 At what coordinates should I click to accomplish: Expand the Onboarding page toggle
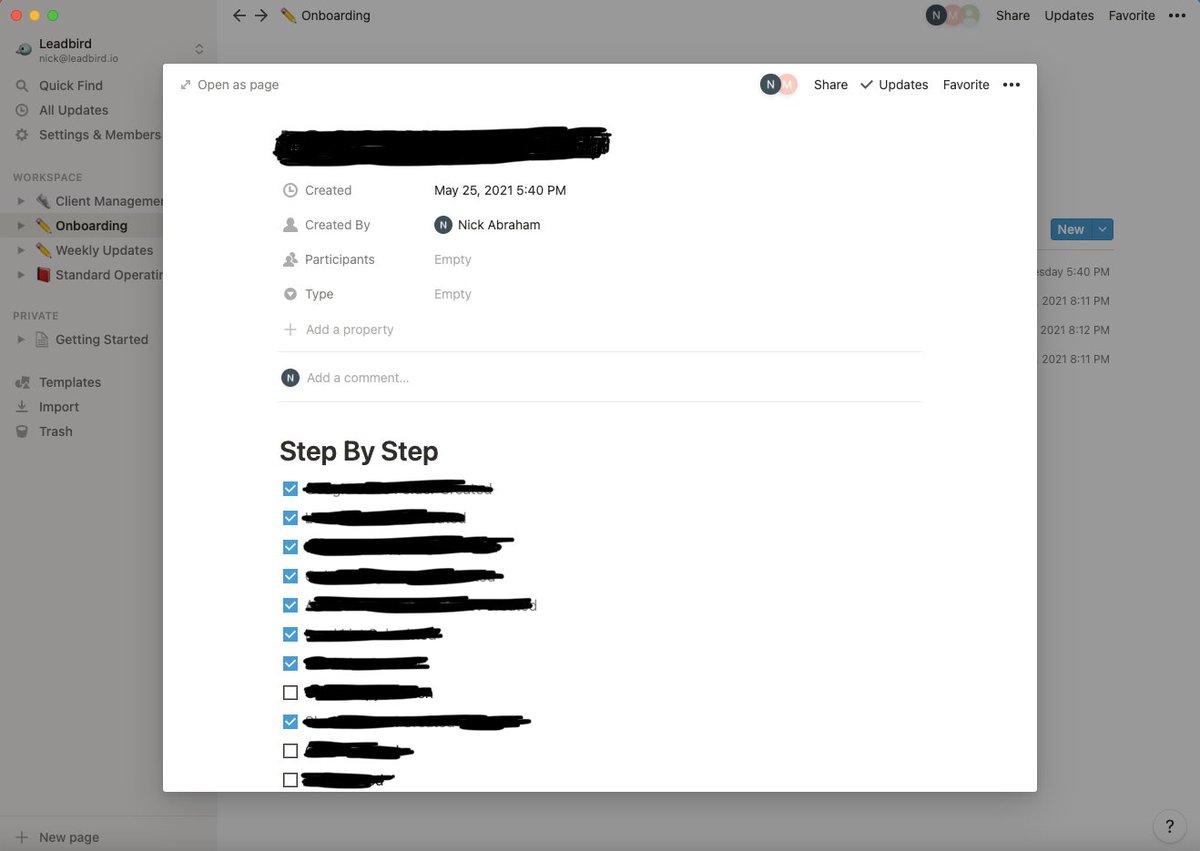point(21,226)
